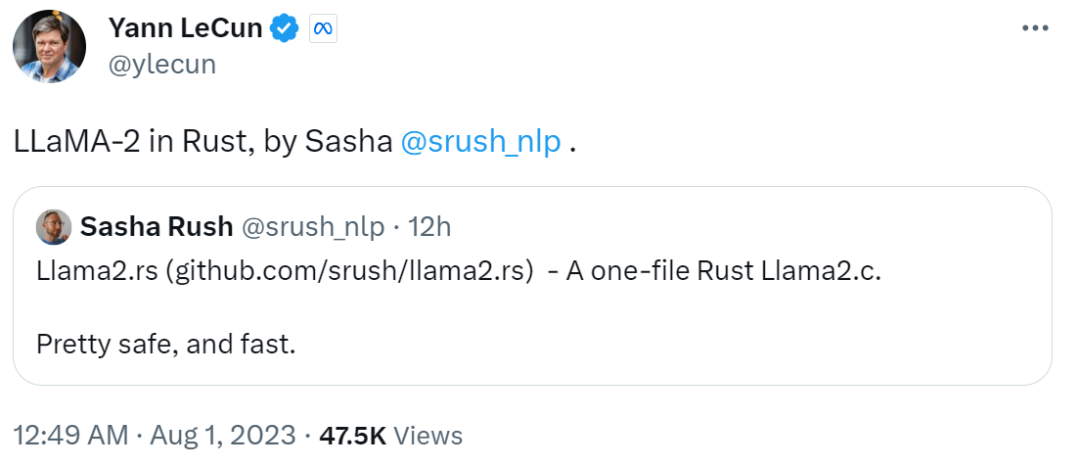1080x466 pixels.
Task: Click the word 'Views' under the tweet
Action: [x=428, y=436]
